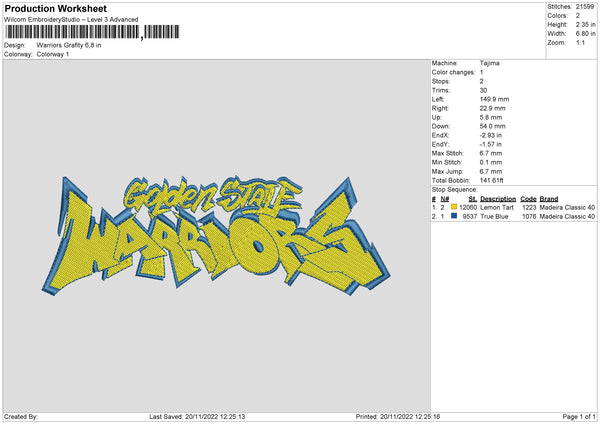Screen dimensions: 600x424
Task: Select 'Madeira Classic 40' in True Blue row
Action: click(x=567, y=217)
